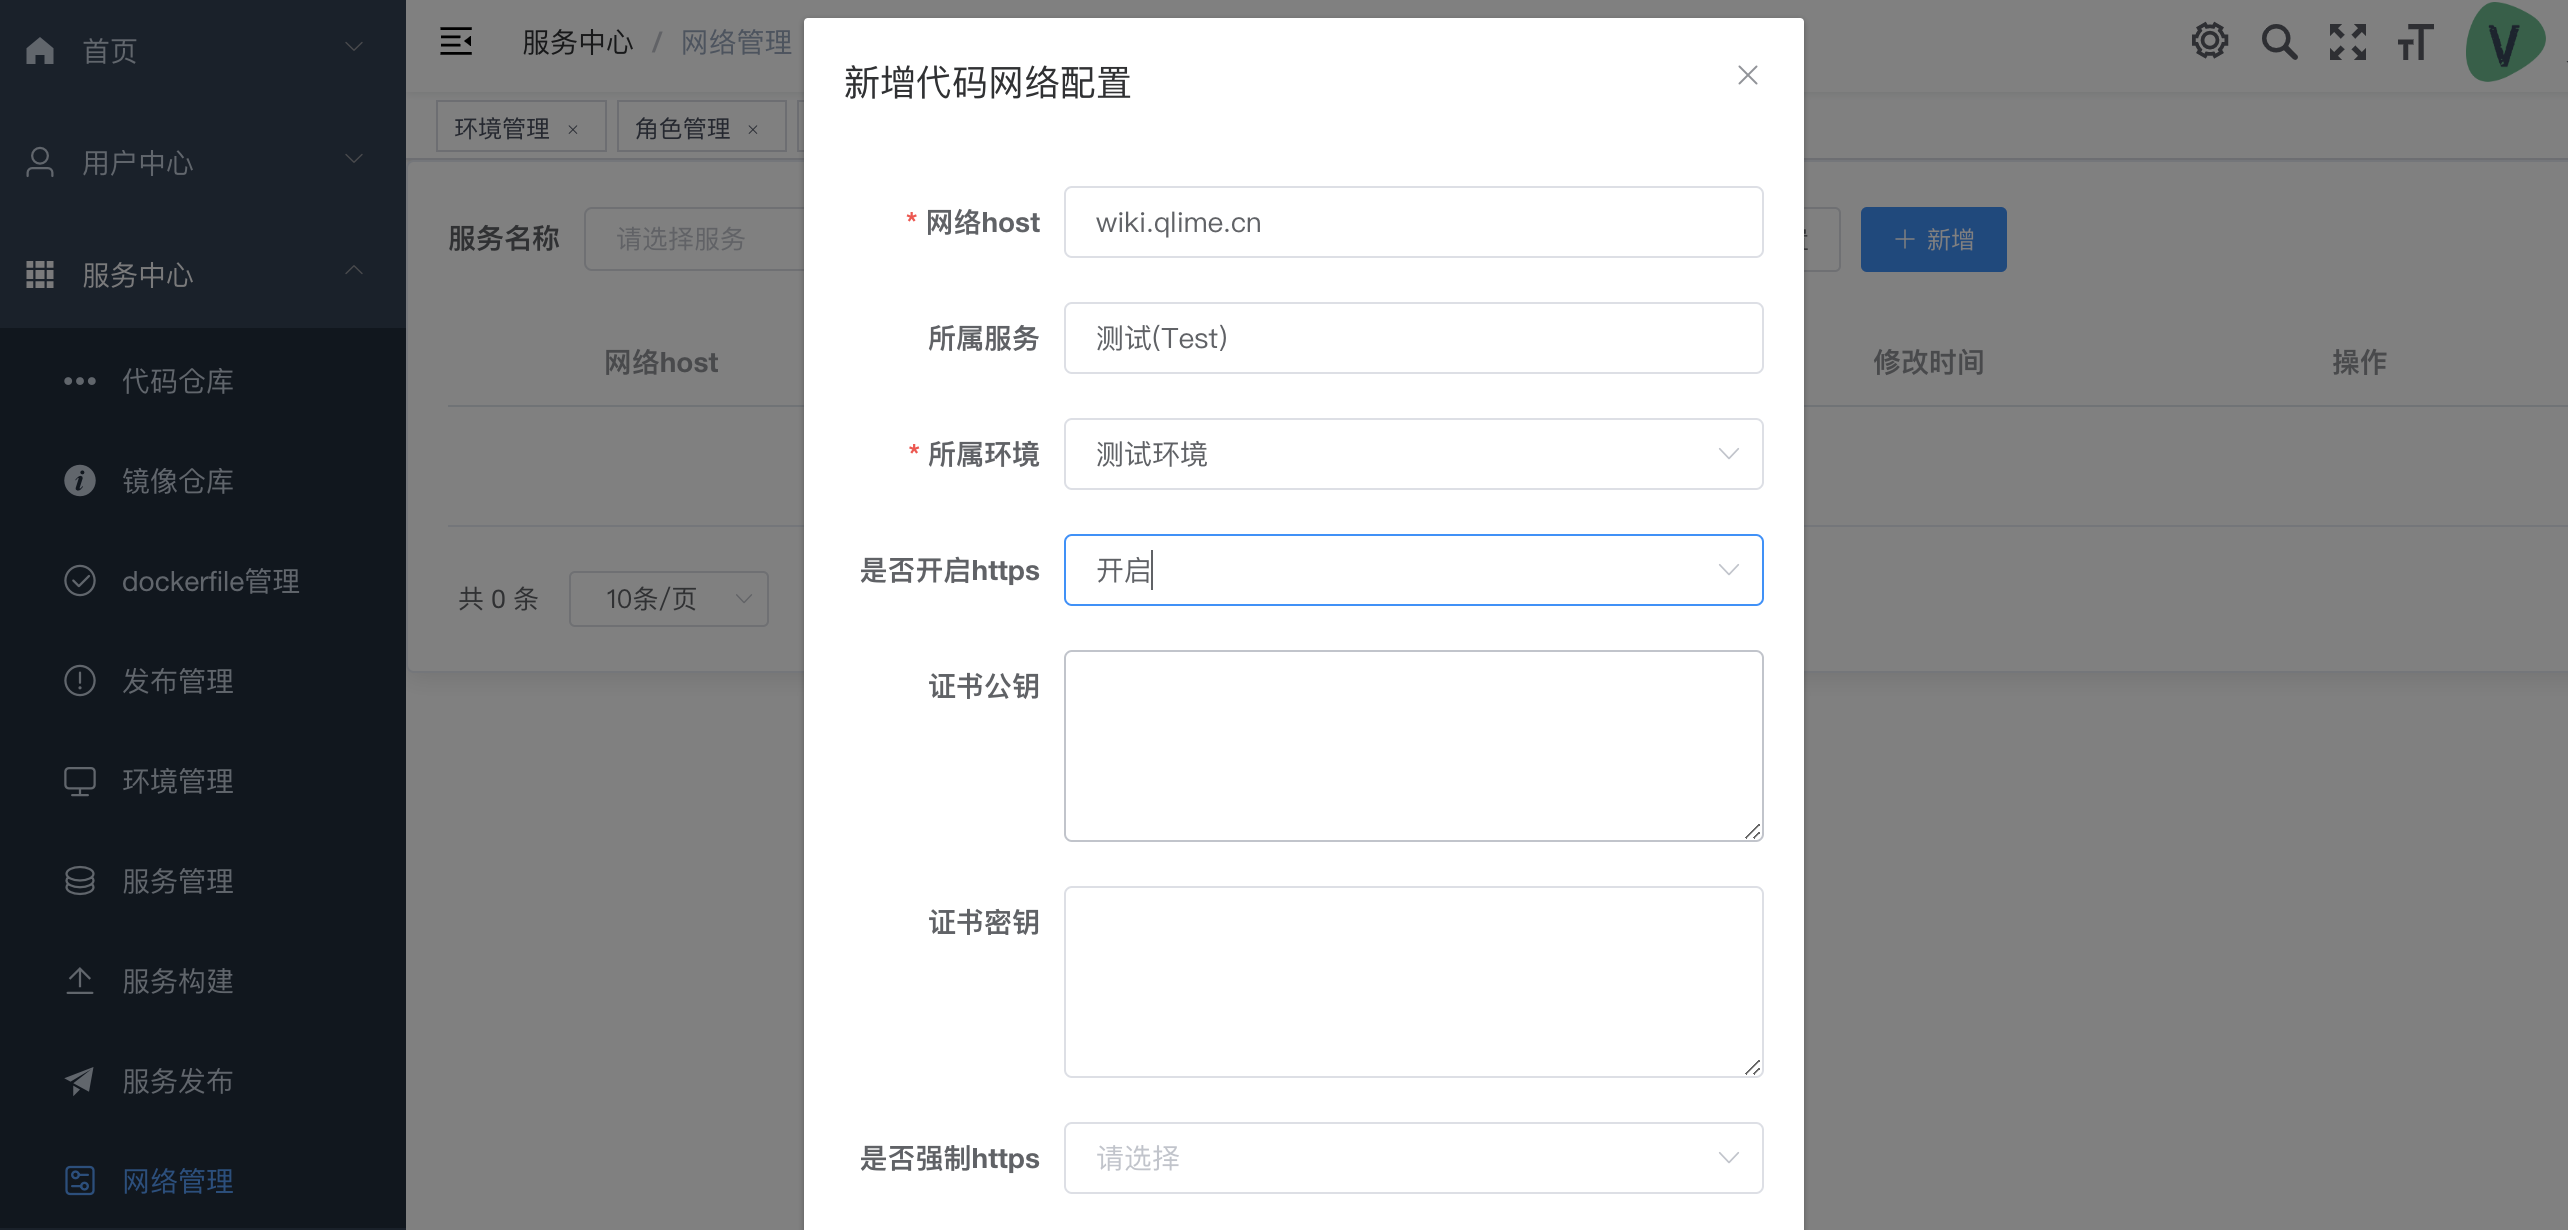Close the 新增代码网络配置 dialog
Viewport: 2568px width, 1230px height.
(1747, 76)
